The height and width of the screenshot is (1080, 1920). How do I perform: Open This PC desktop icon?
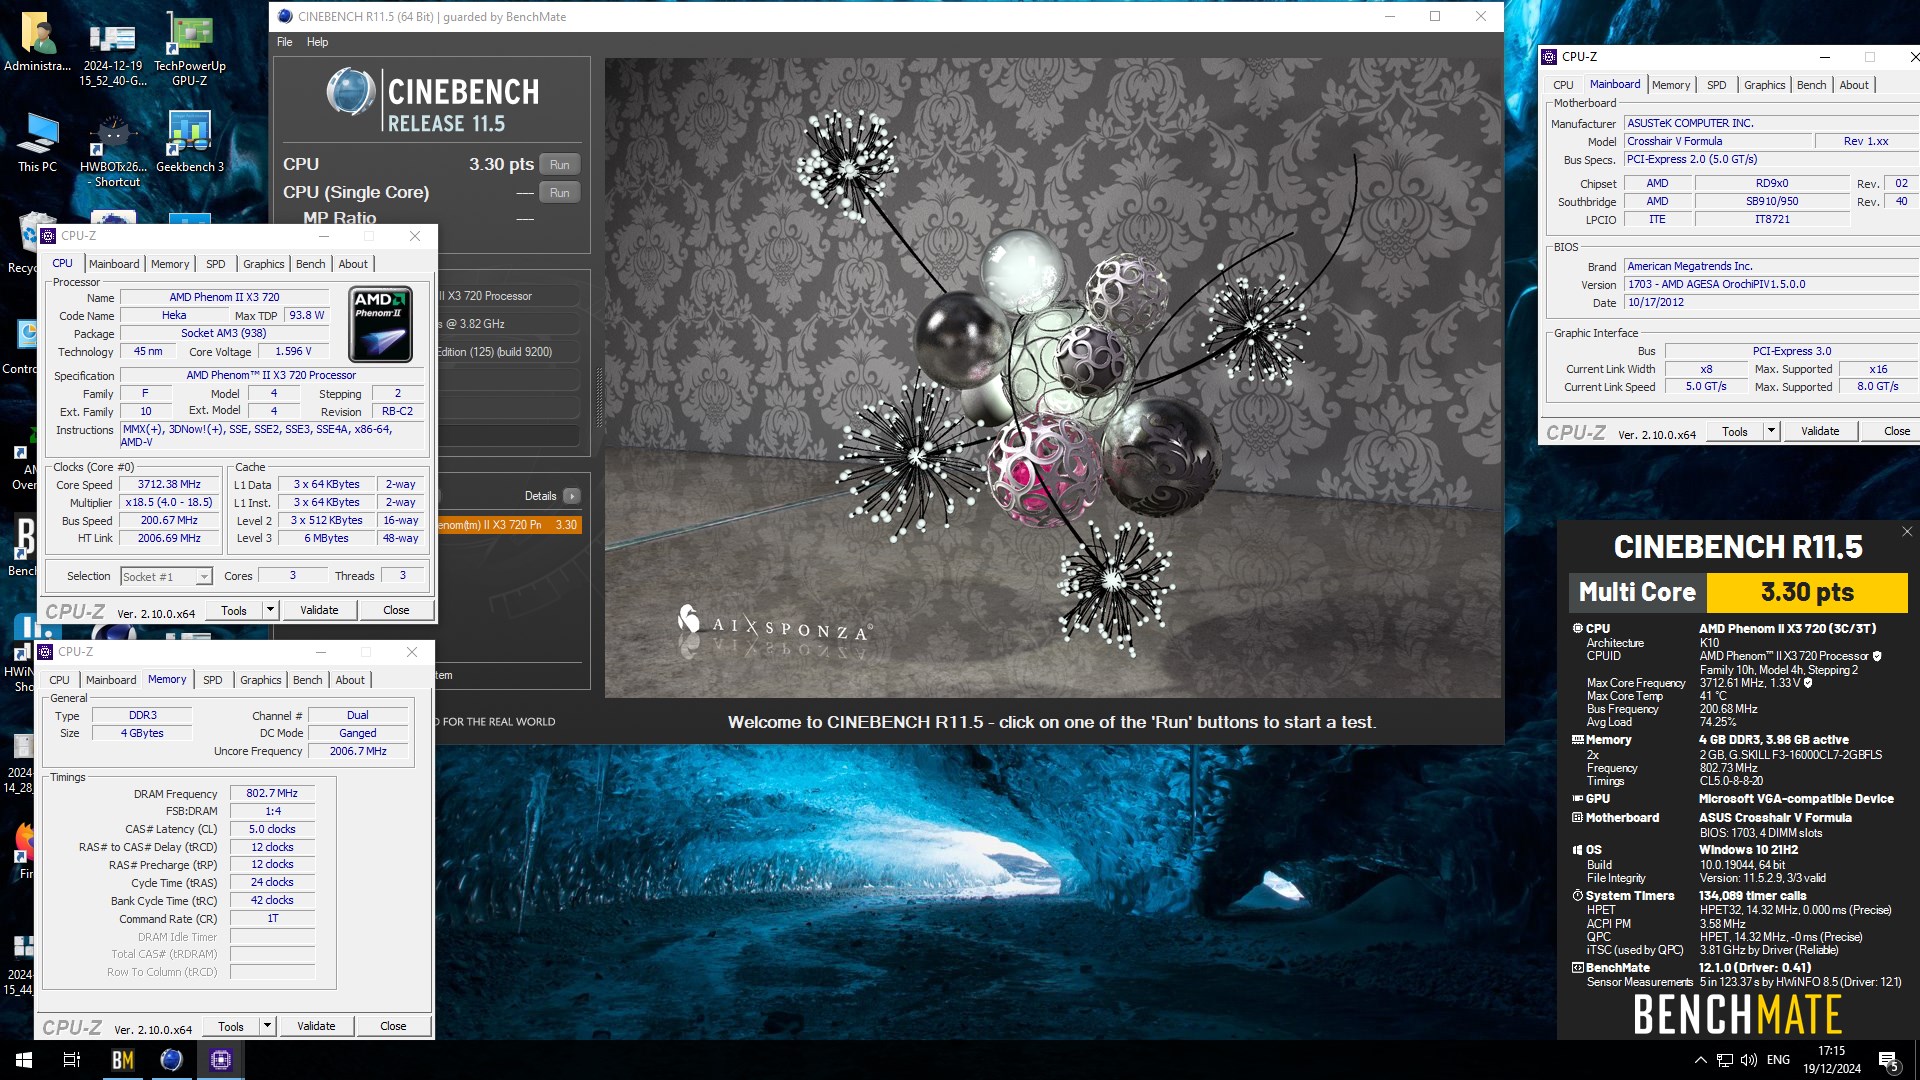[37, 142]
